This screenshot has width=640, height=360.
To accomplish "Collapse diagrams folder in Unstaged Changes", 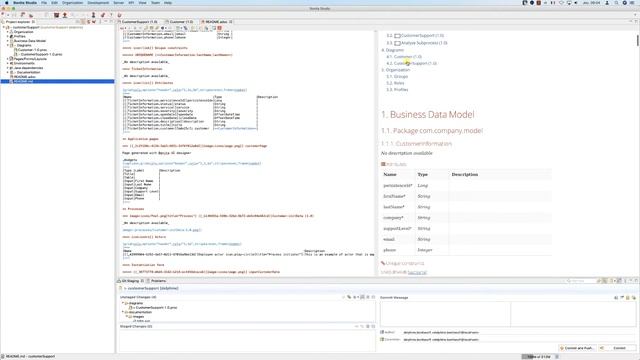I will click(122, 303).
